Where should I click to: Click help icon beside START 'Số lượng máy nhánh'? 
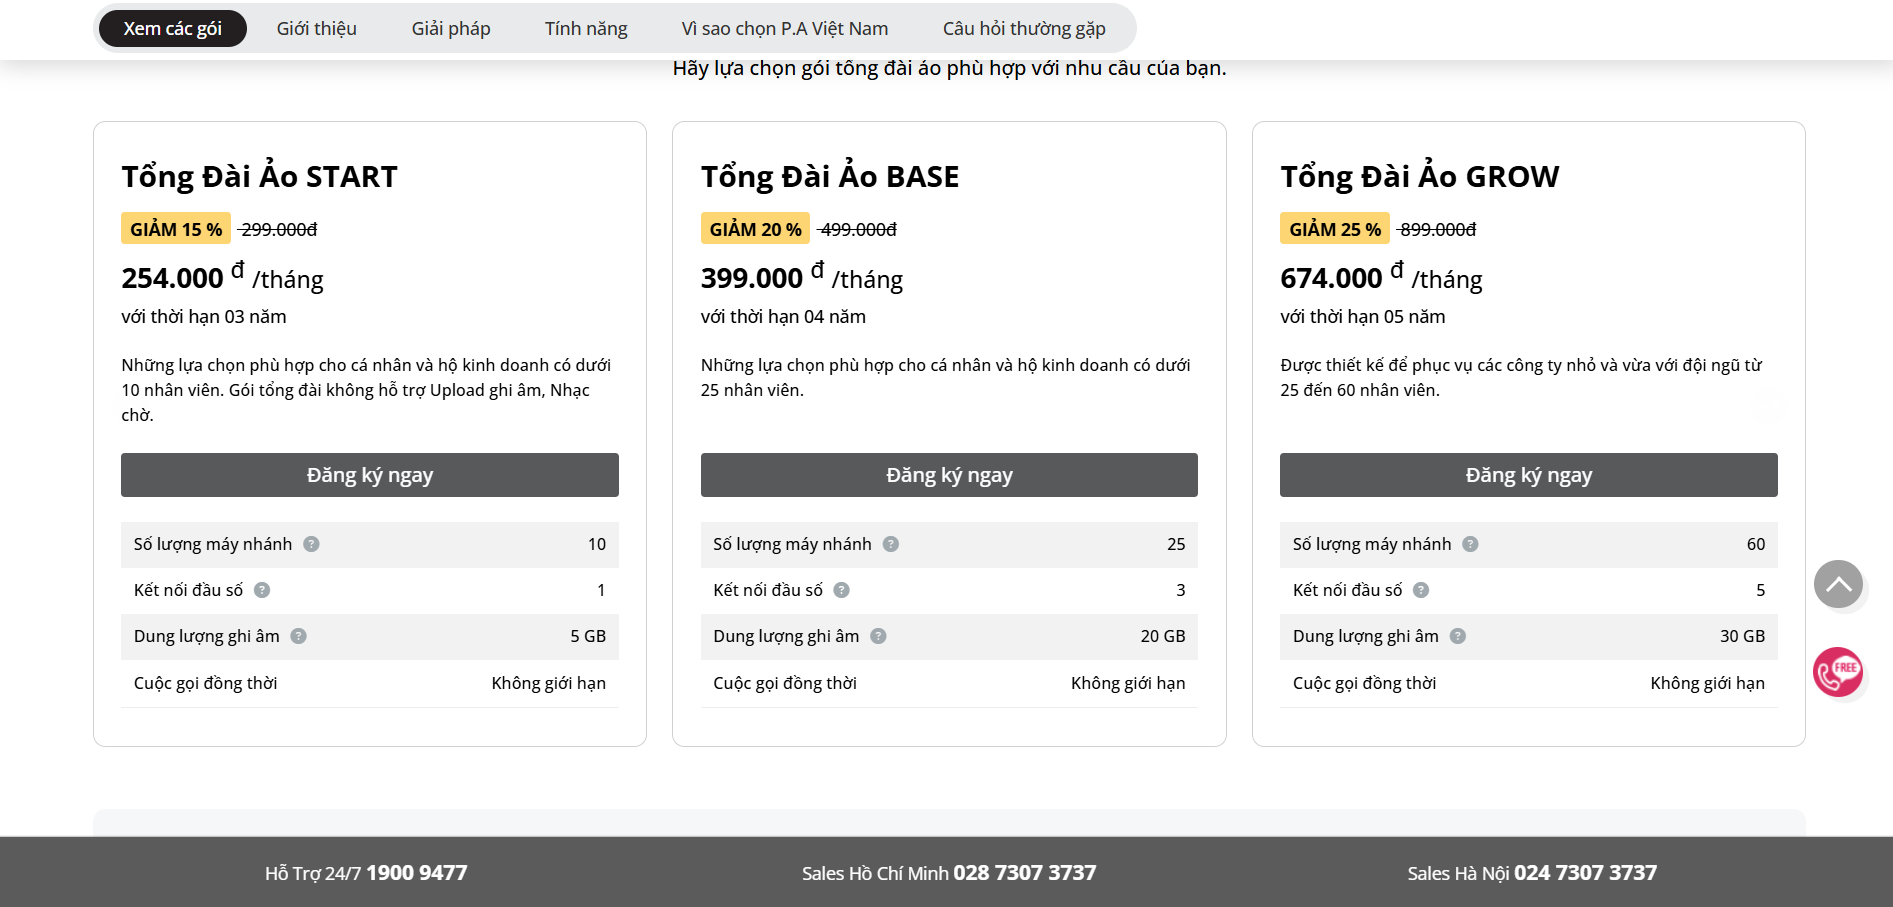click(311, 544)
